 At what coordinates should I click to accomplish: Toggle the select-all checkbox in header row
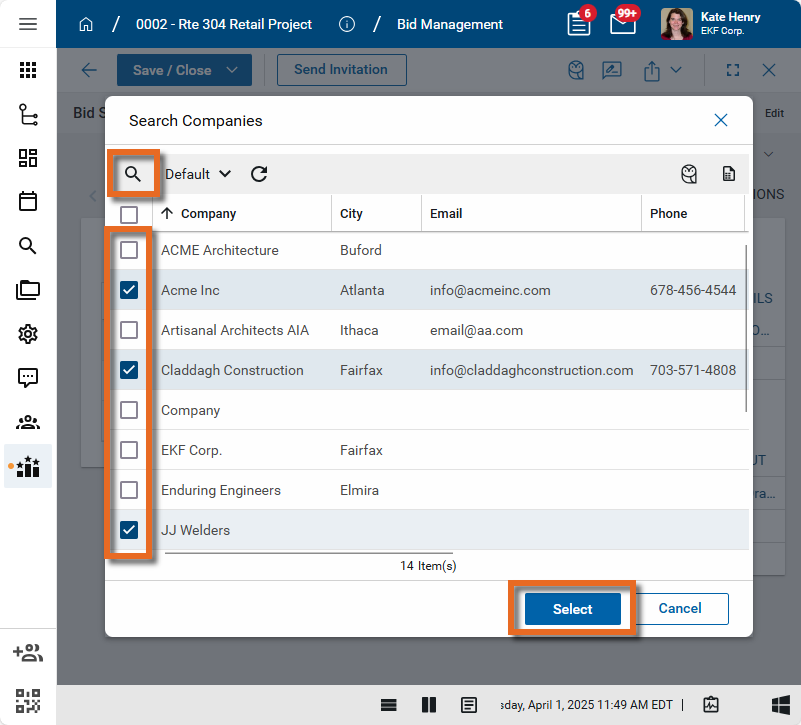tap(129, 214)
